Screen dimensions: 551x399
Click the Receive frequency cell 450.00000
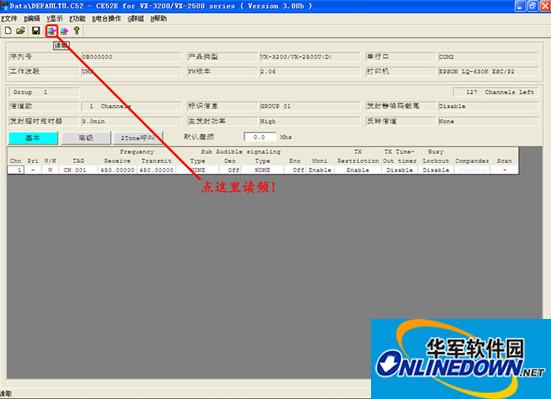pos(117,170)
